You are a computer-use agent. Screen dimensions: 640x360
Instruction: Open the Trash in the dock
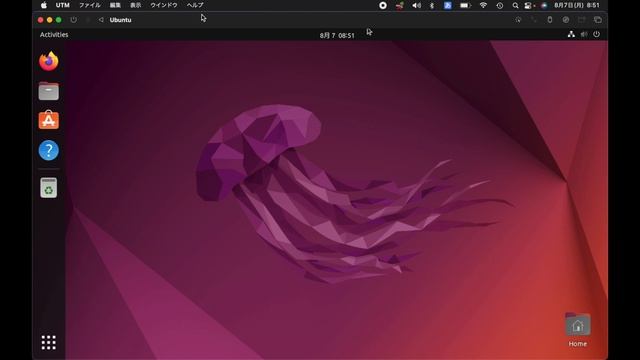(x=49, y=188)
